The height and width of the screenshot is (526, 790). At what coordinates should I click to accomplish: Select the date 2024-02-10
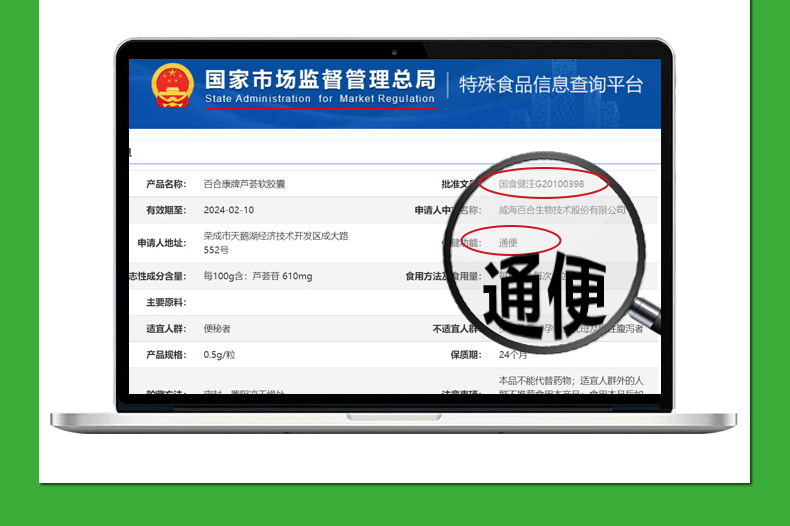[229, 210]
